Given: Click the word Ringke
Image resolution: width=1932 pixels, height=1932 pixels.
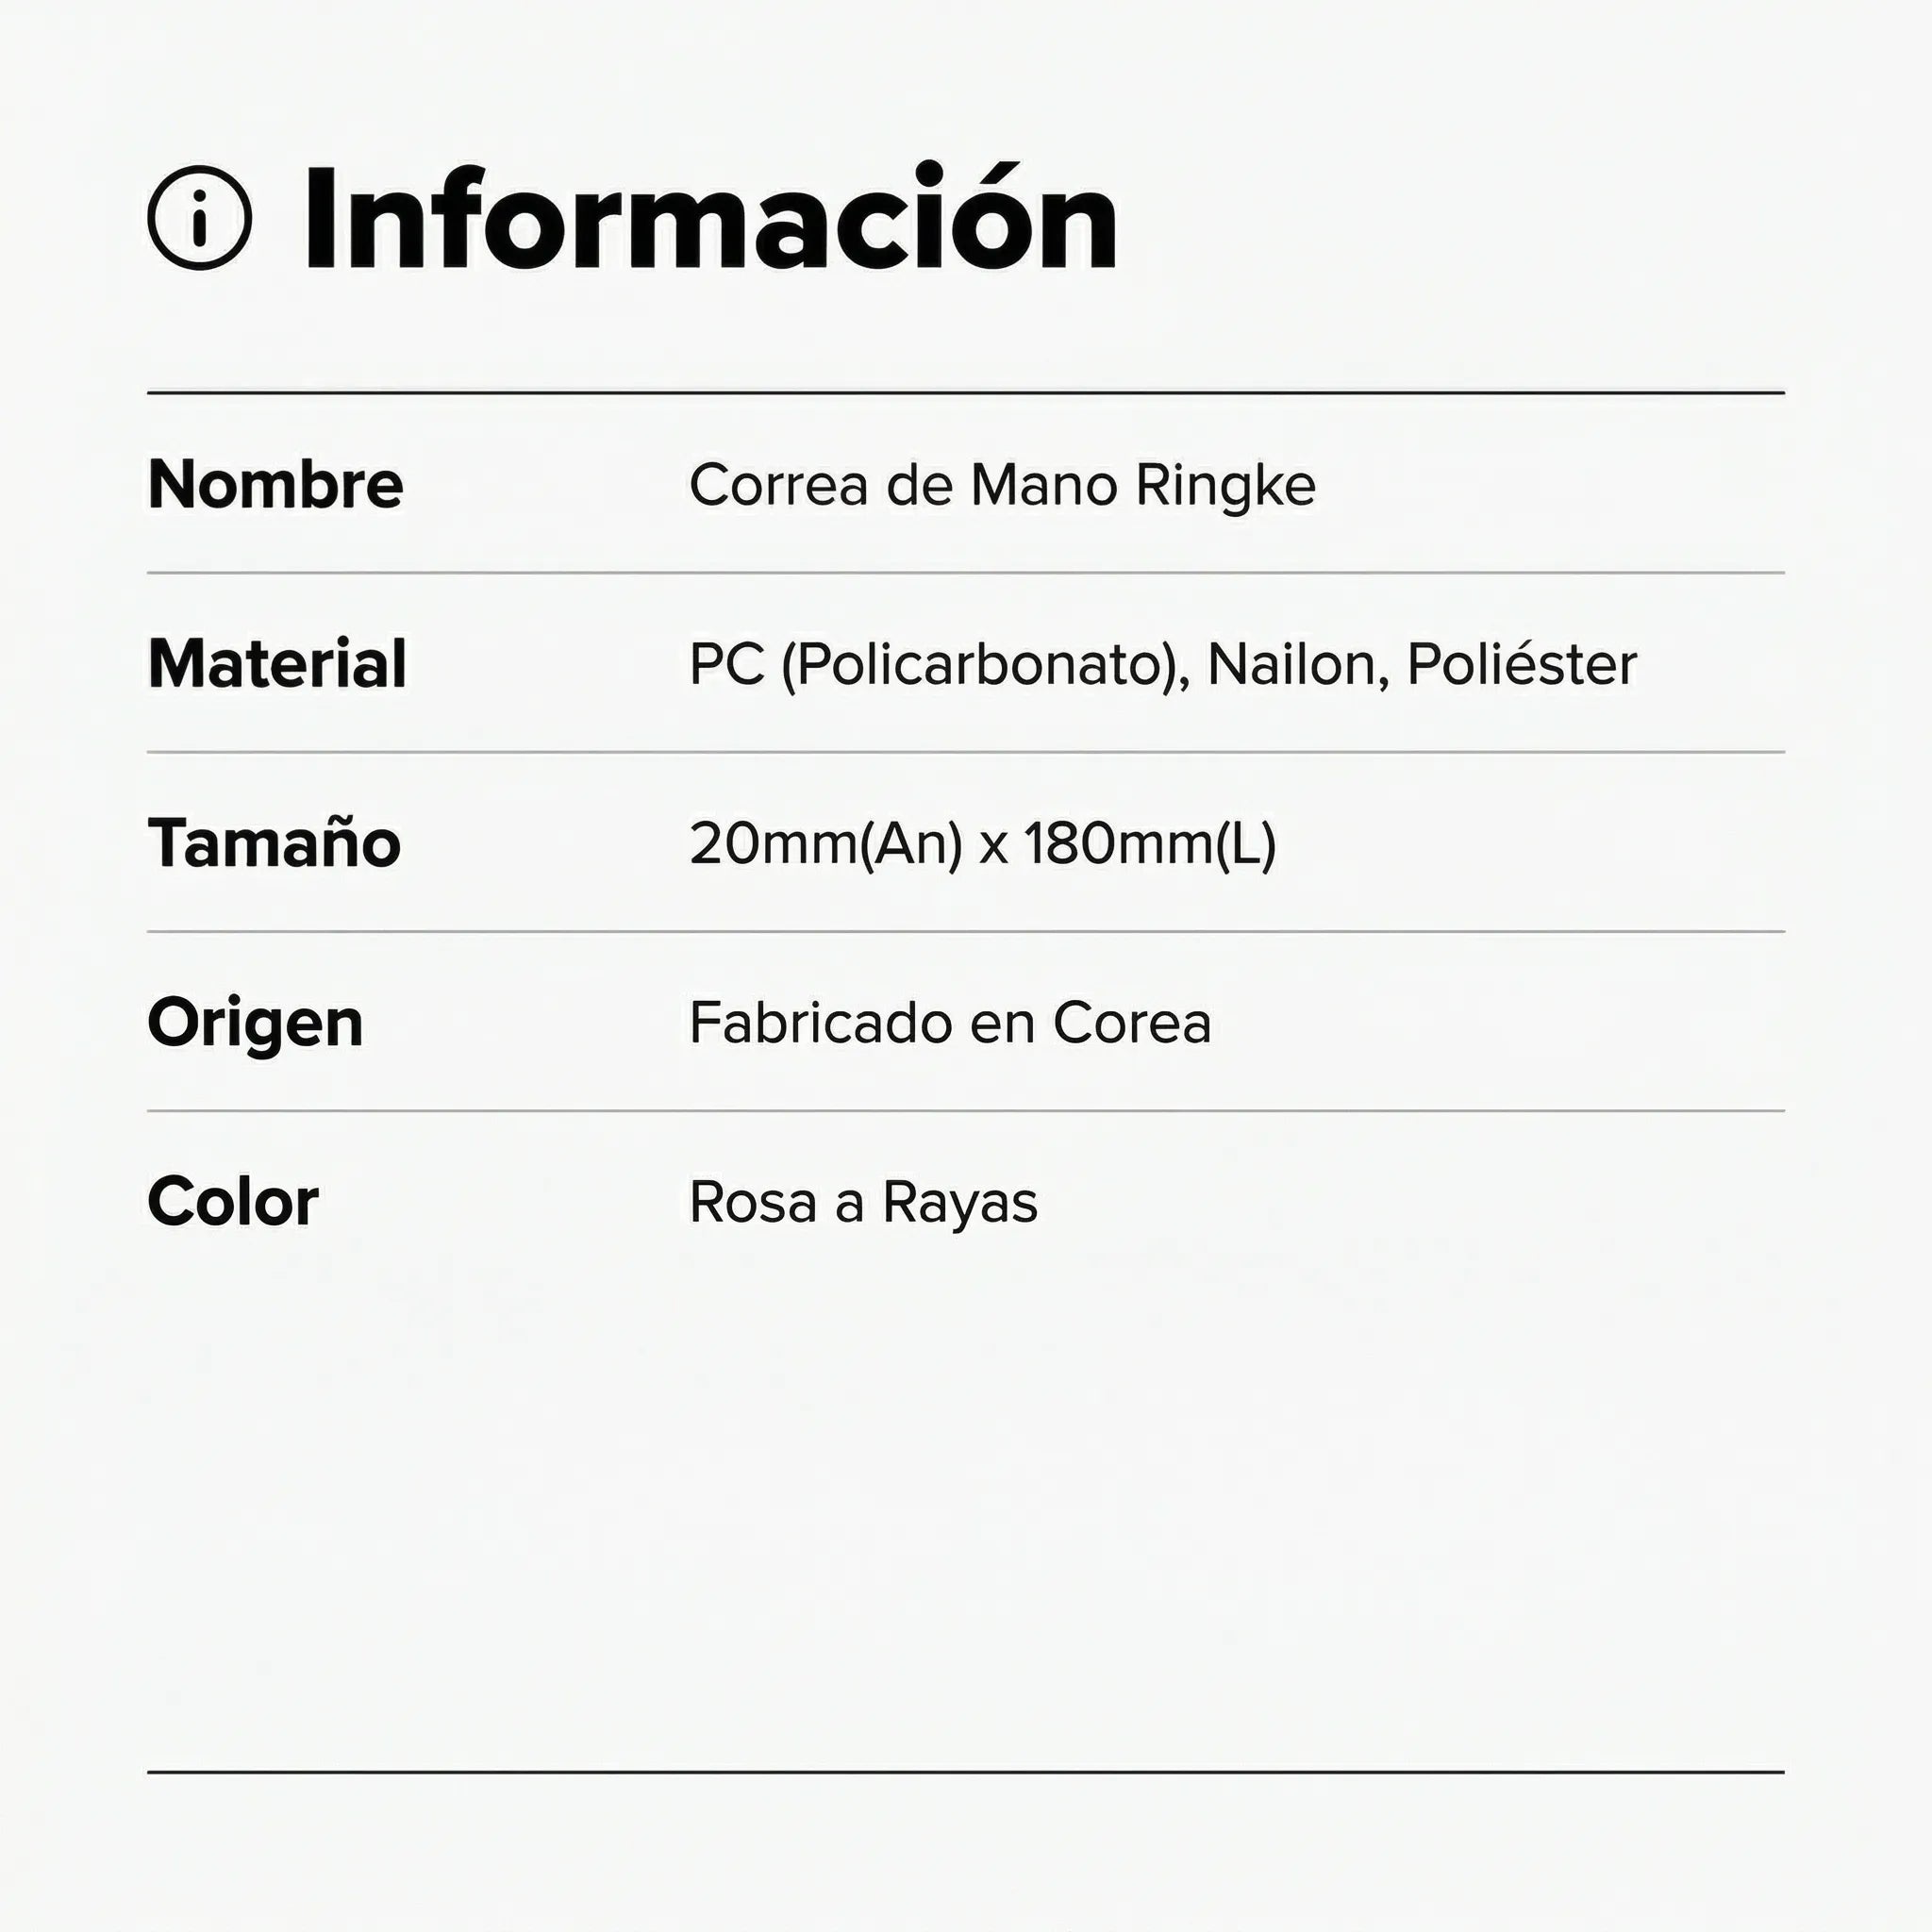Looking at the screenshot, I should 1226,487.
